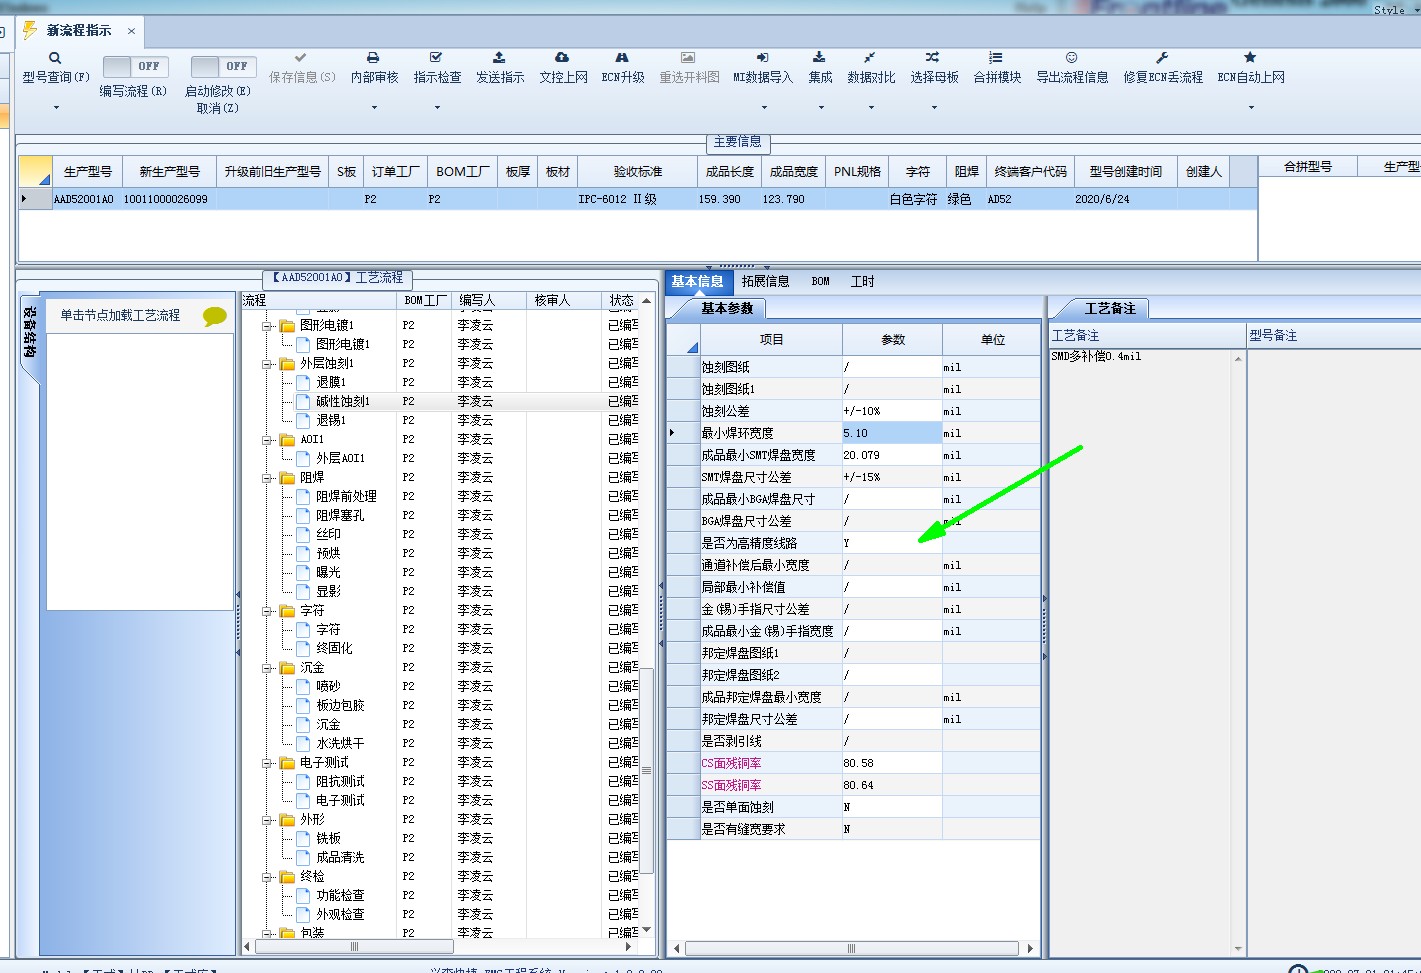Click the parameters grid horizontal scrollbar

coord(851,948)
